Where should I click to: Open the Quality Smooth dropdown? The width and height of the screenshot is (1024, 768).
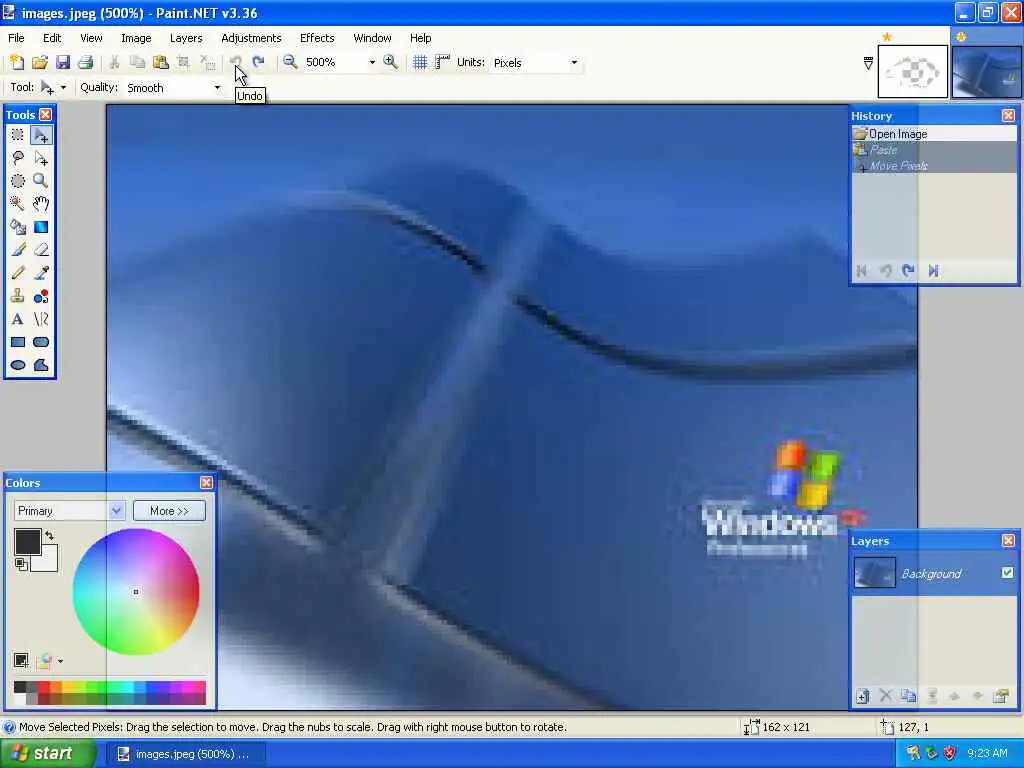click(217, 88)
